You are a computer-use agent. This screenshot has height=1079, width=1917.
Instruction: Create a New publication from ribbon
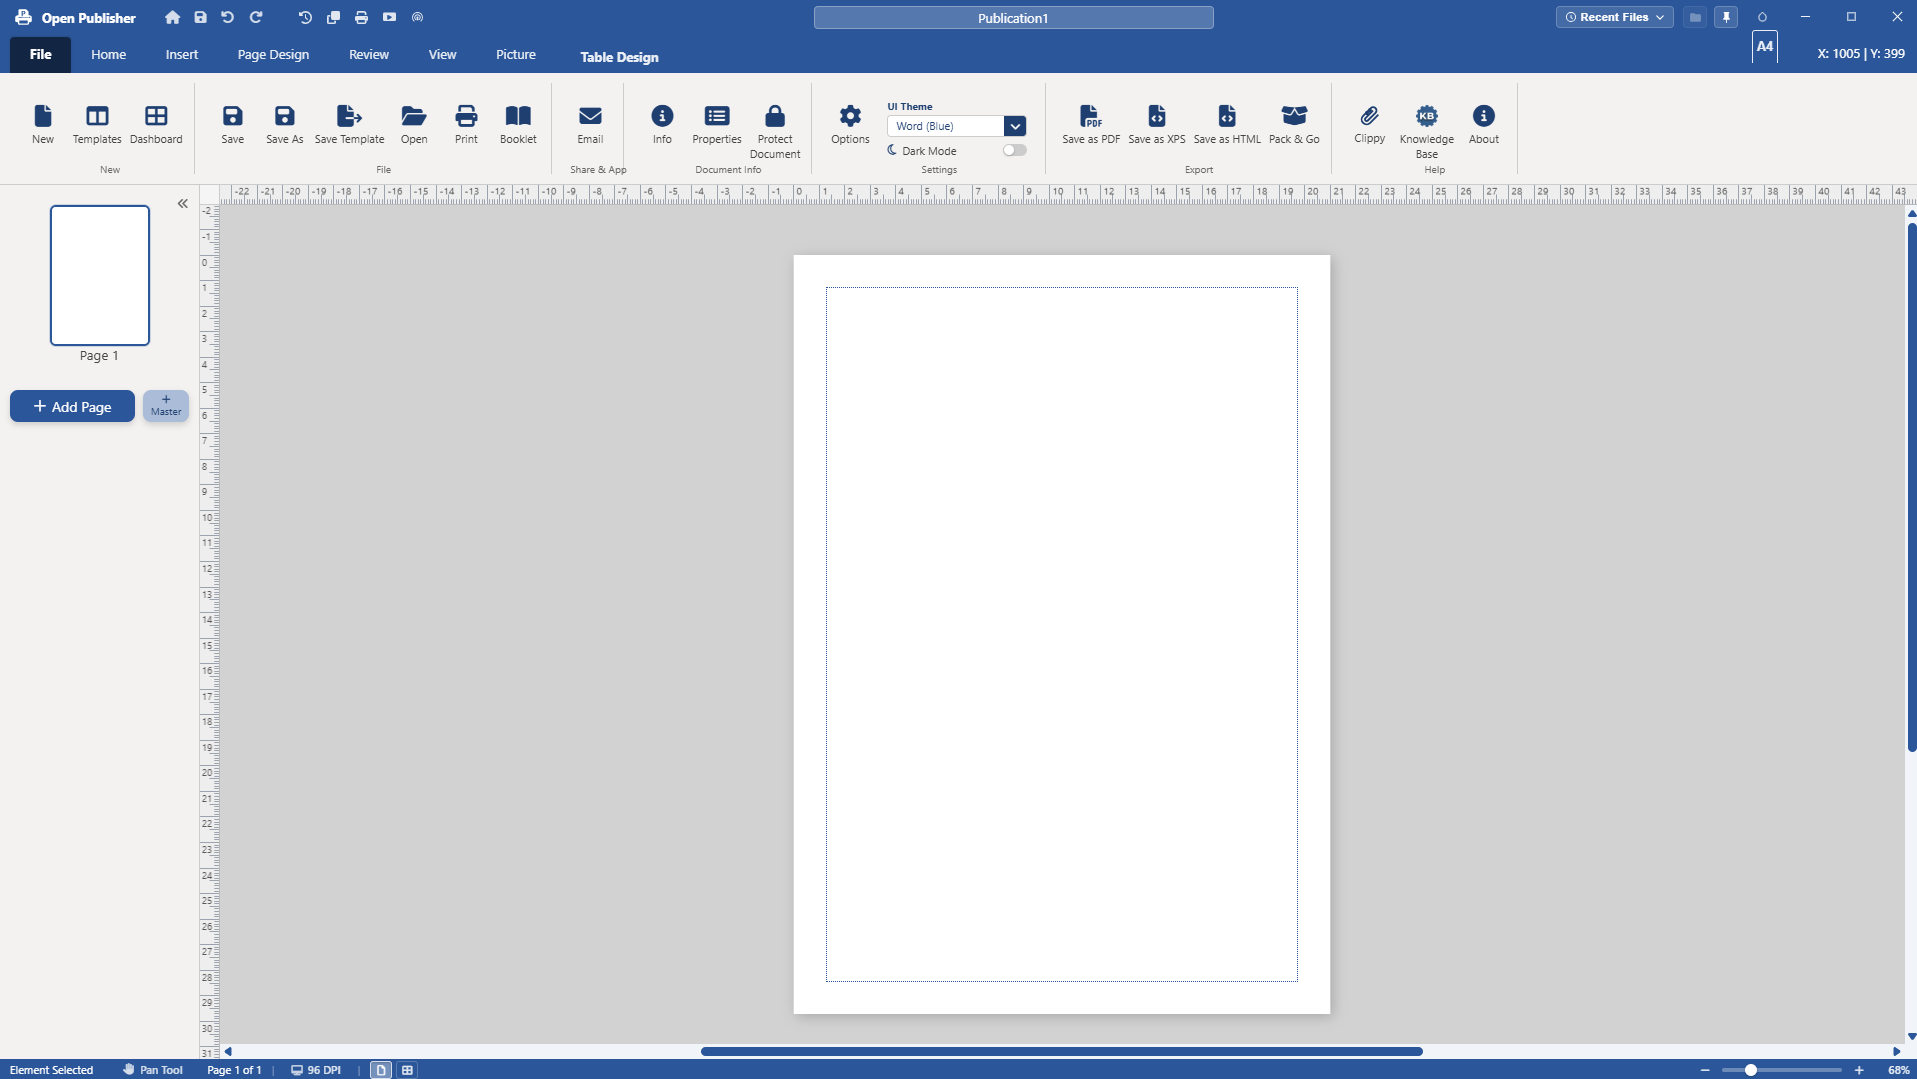point(43,125)
